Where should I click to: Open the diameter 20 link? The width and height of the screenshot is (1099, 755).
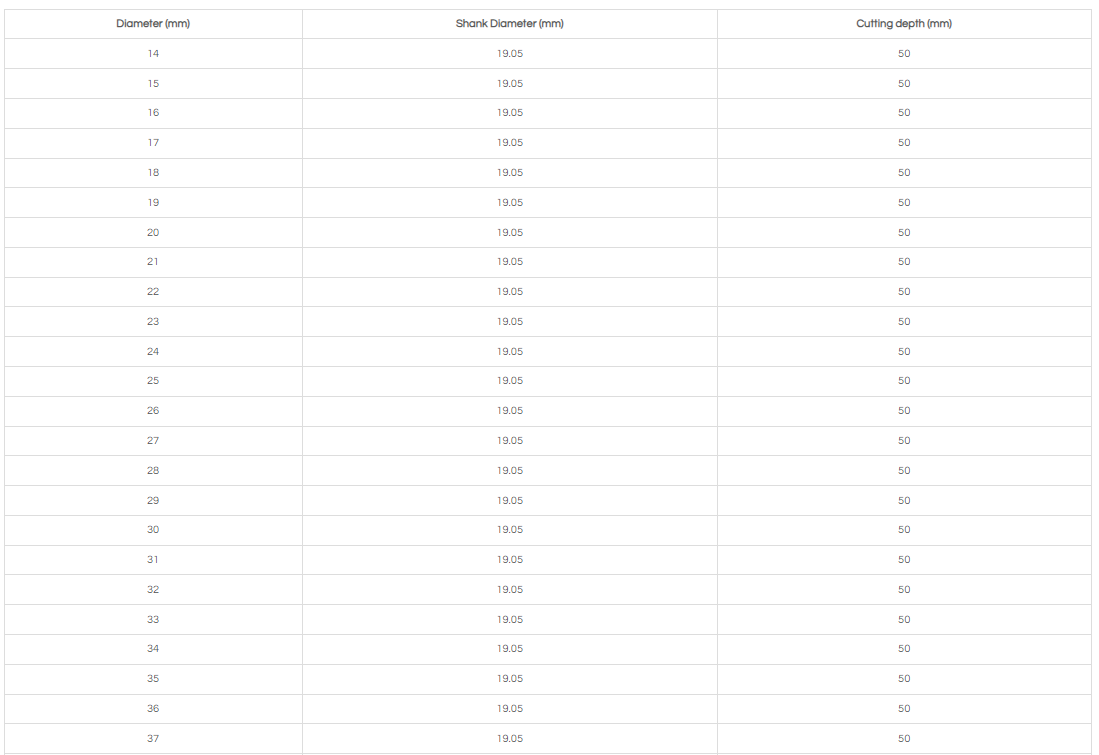pos(153,233)
